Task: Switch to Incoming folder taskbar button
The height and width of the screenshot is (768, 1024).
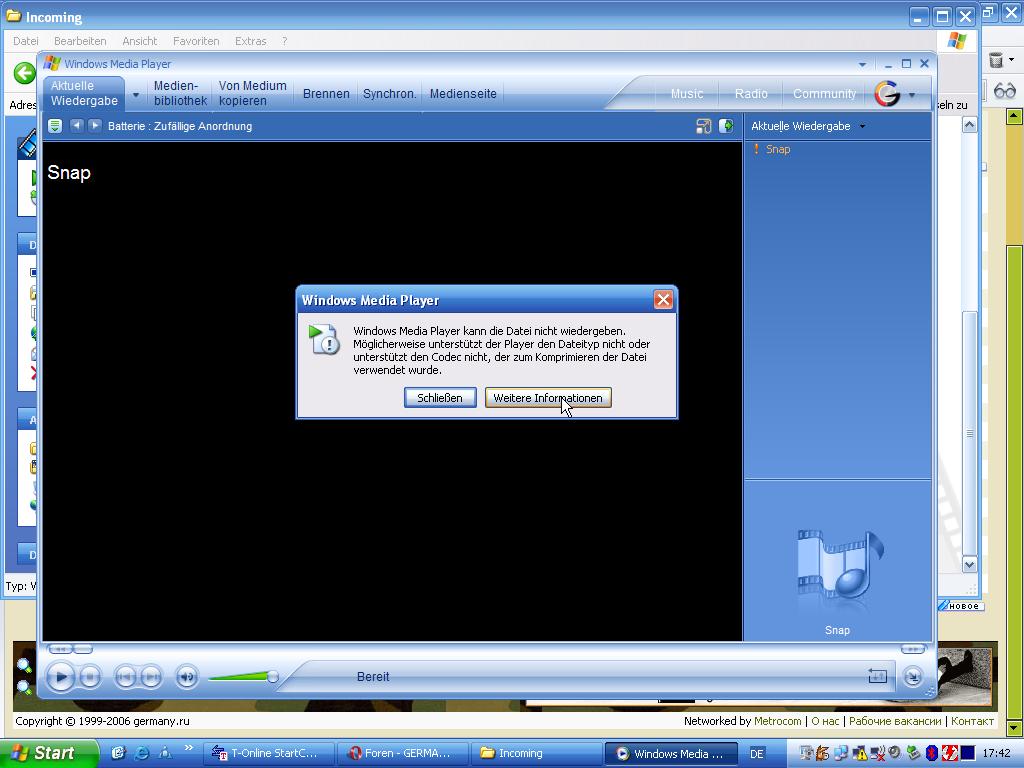Action: pos(537,753)
